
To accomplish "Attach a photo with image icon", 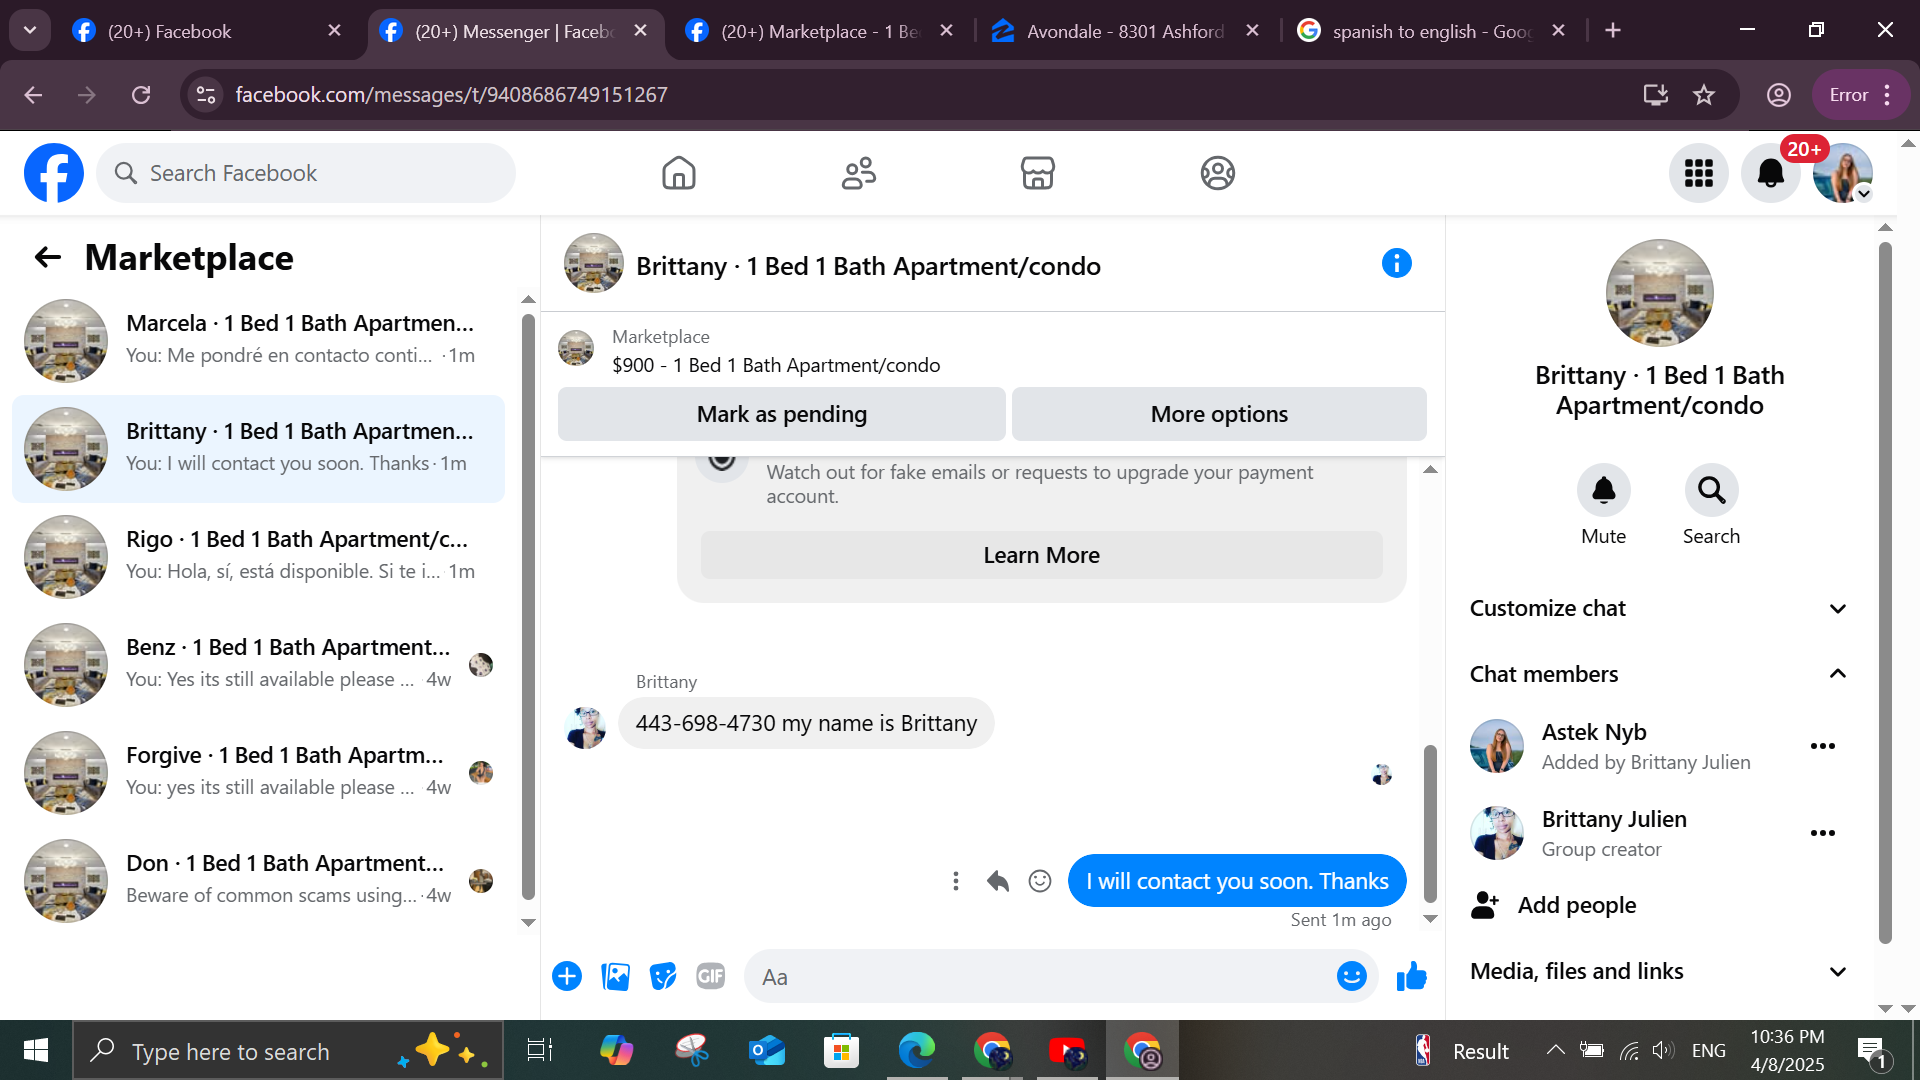I will [615, 976].
